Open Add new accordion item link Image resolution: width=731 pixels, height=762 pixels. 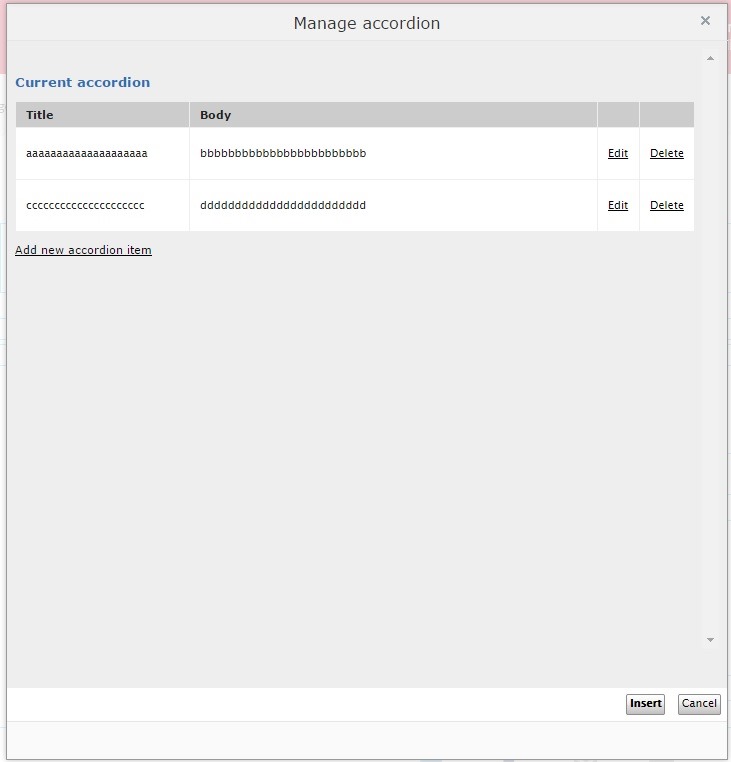tap(83, 250)
